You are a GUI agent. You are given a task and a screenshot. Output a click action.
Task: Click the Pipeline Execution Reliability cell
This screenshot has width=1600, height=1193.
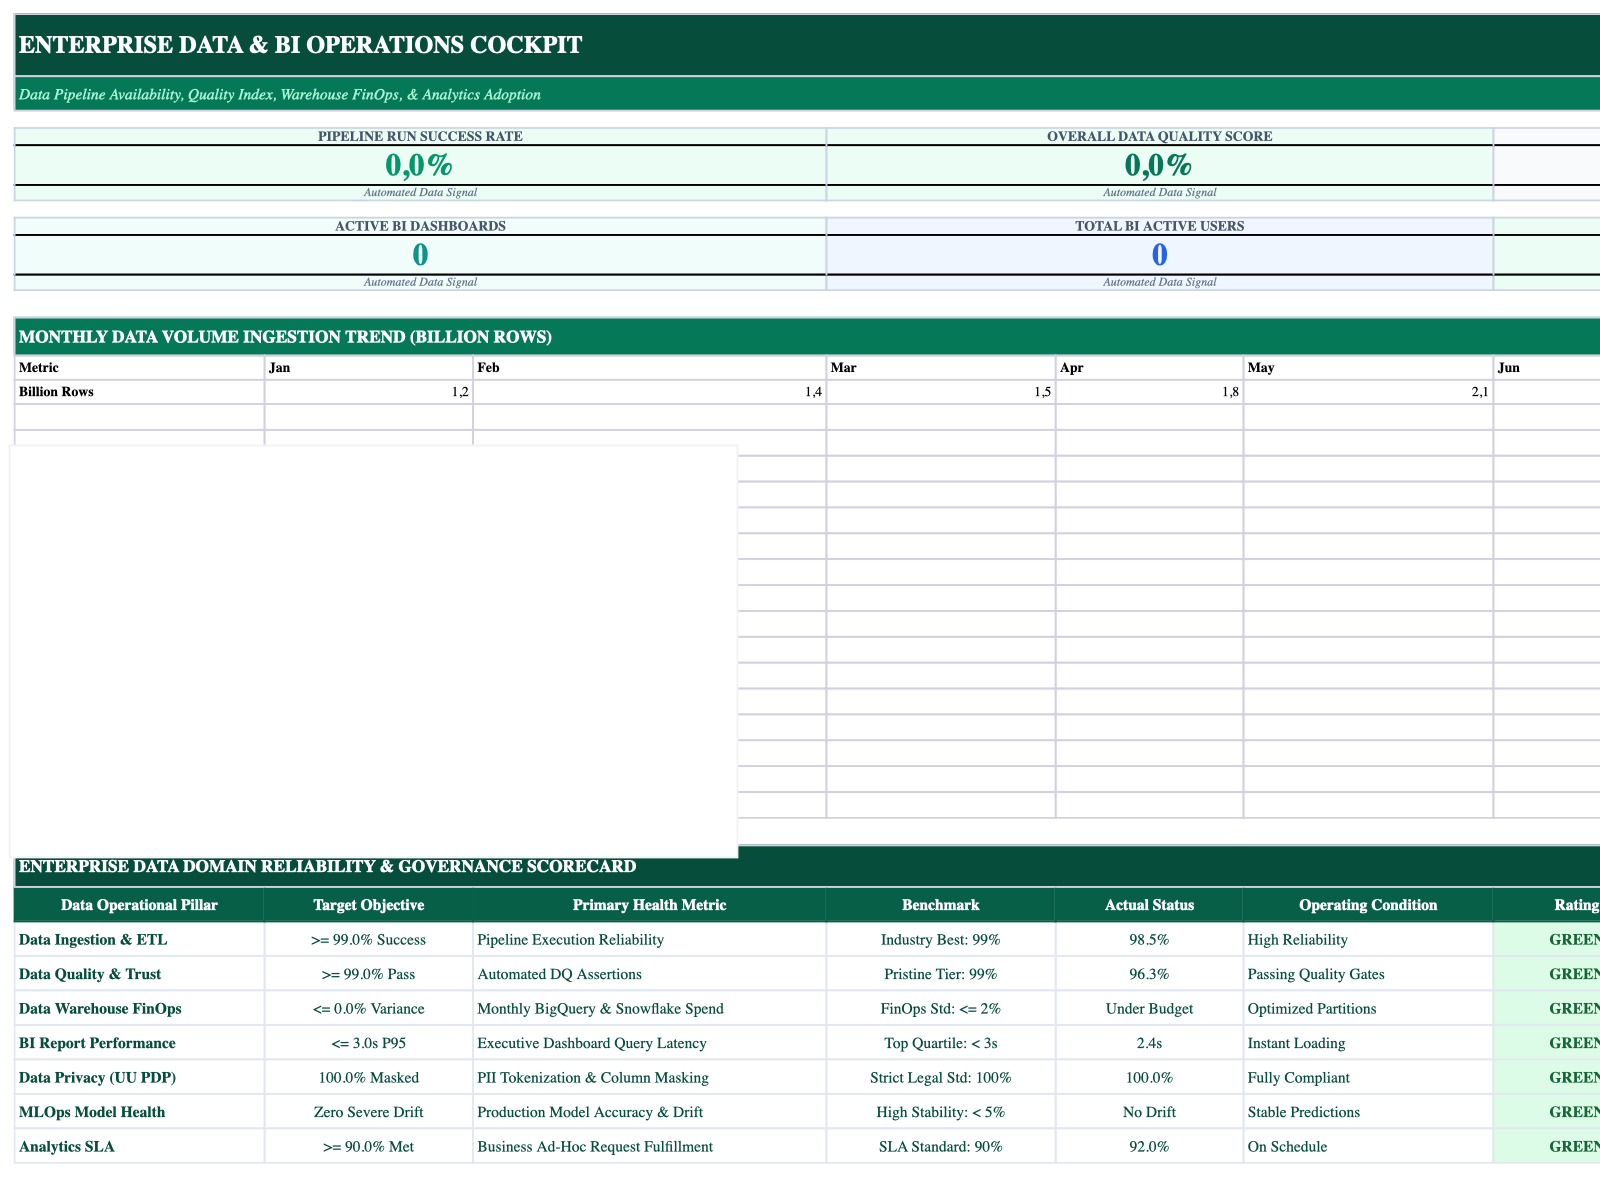click(650, 940)
